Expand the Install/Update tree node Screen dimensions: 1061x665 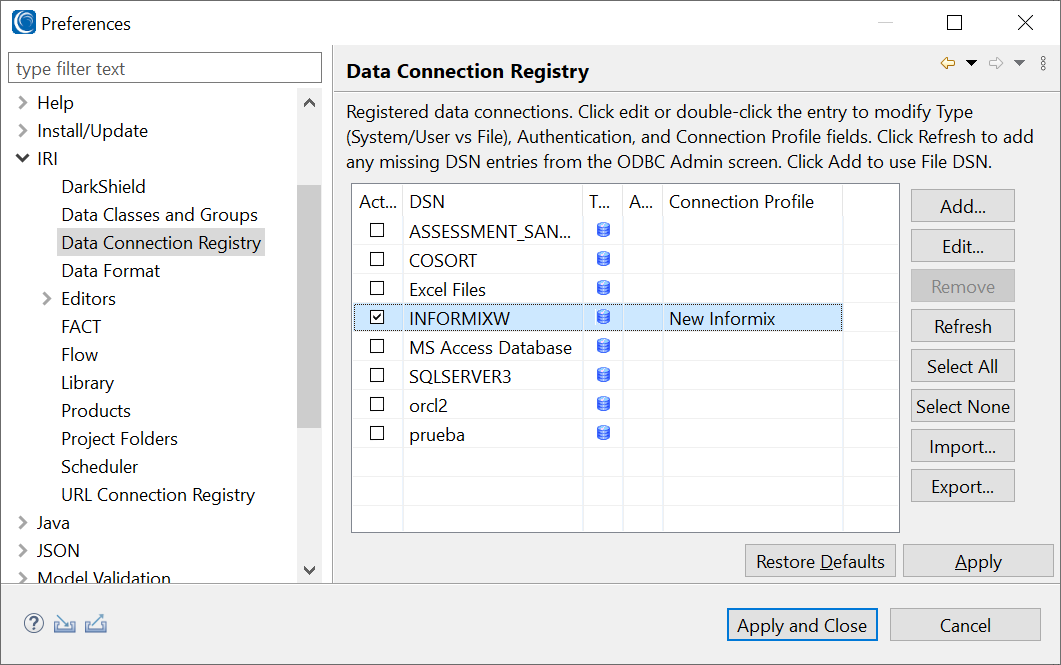(x=23, y=131)
